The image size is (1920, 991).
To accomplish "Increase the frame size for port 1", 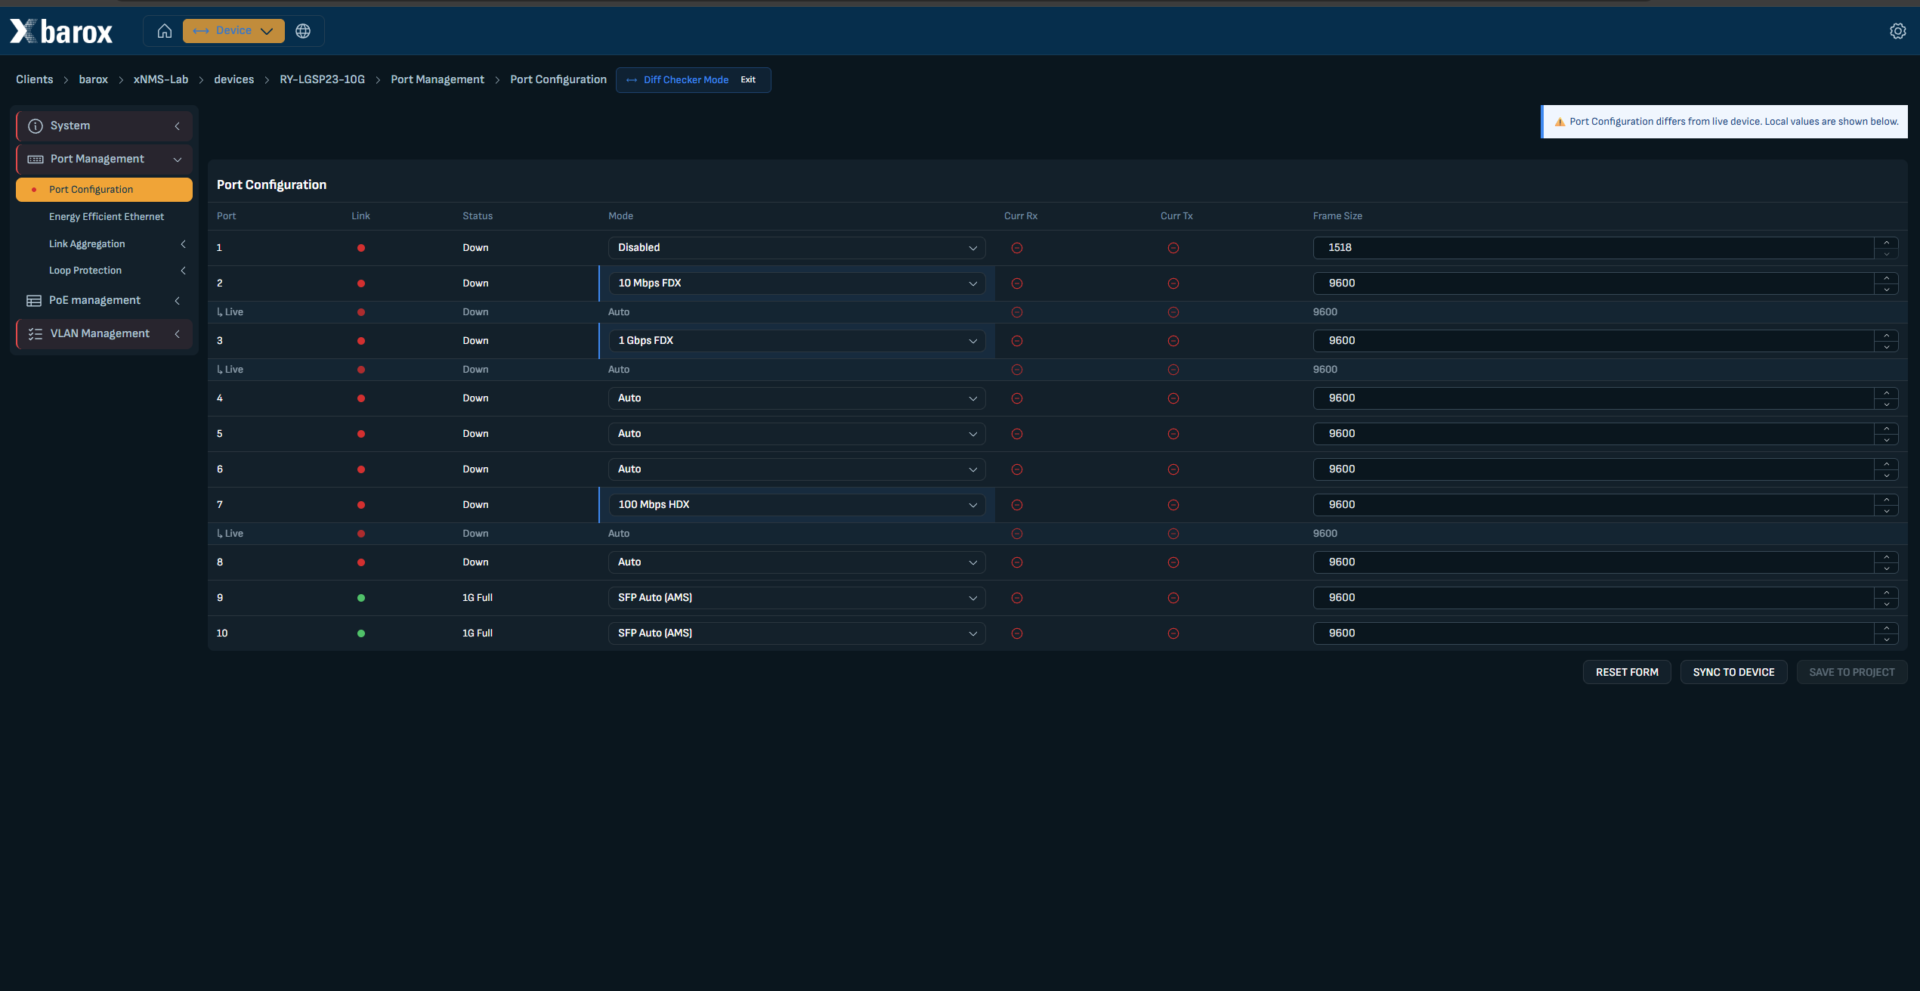I will click(1886, 243).
